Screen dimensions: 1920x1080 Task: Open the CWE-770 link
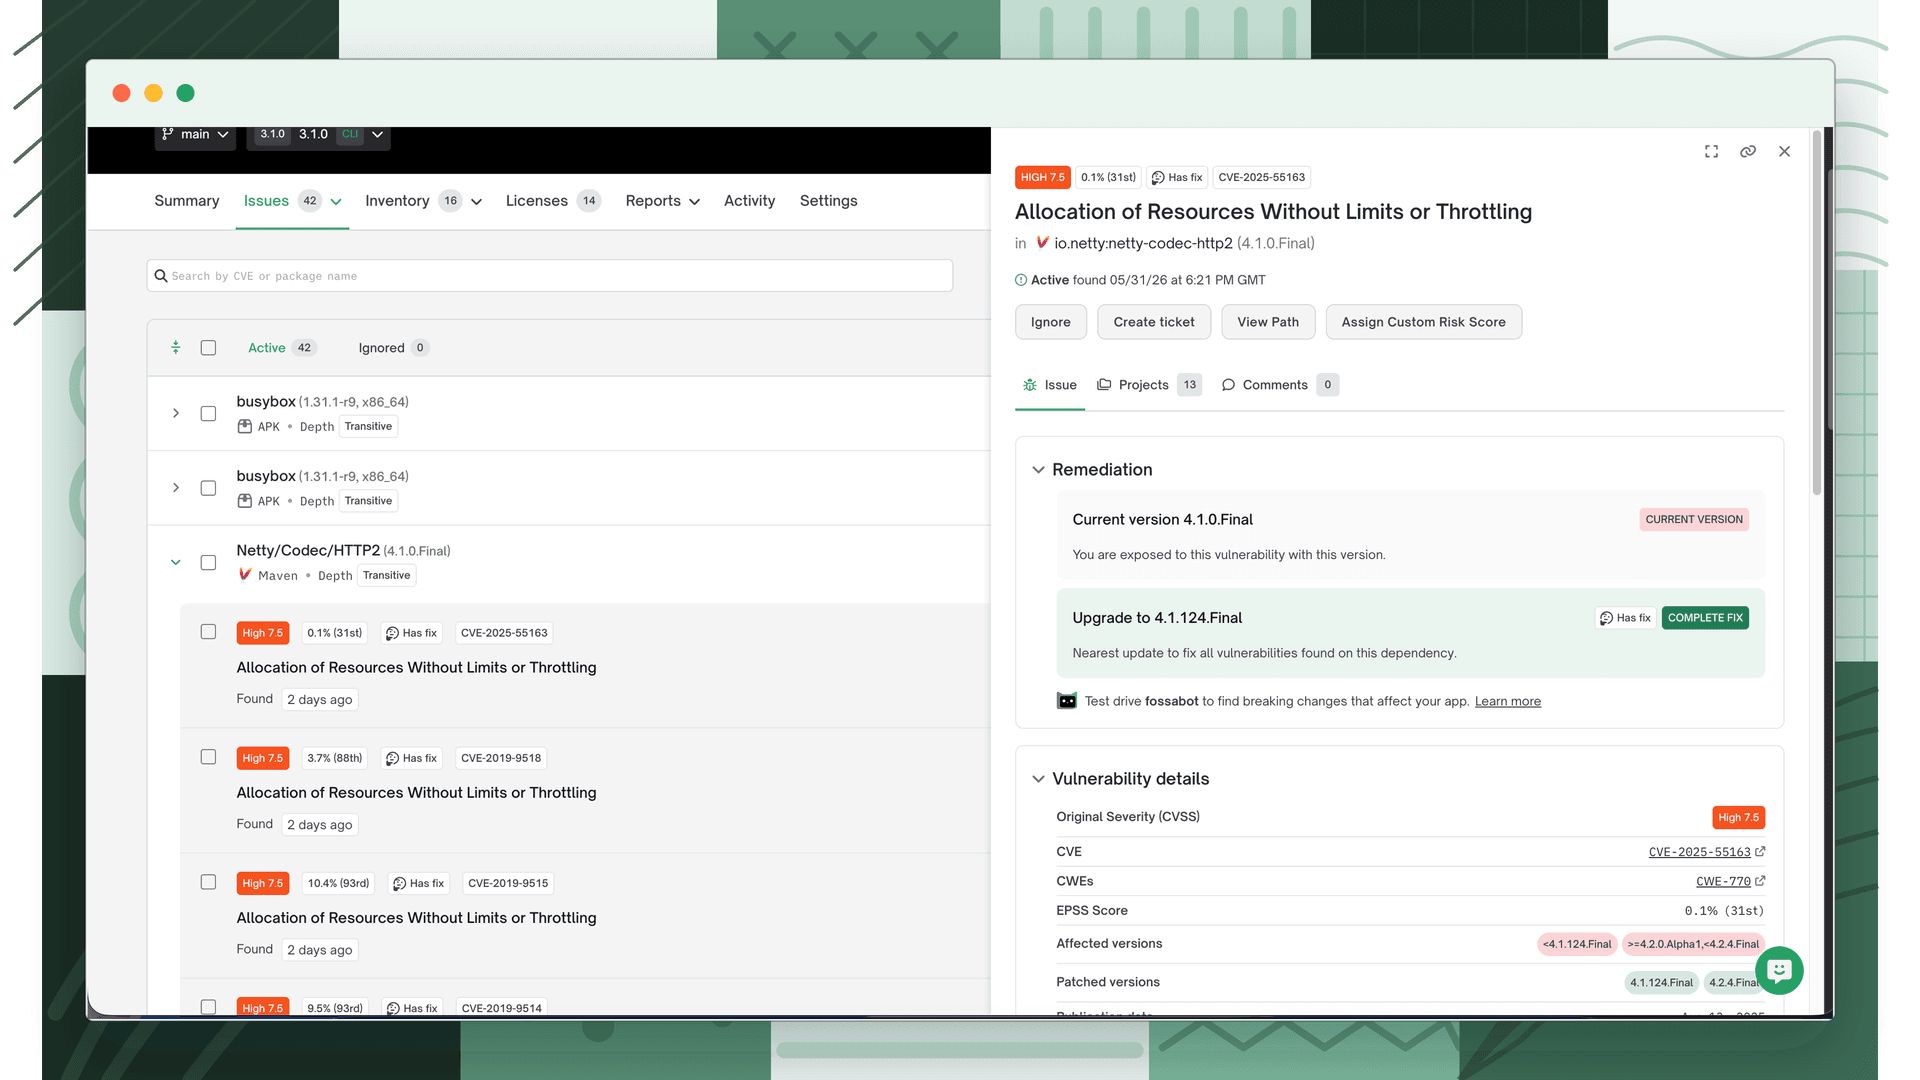[1723, 881]
